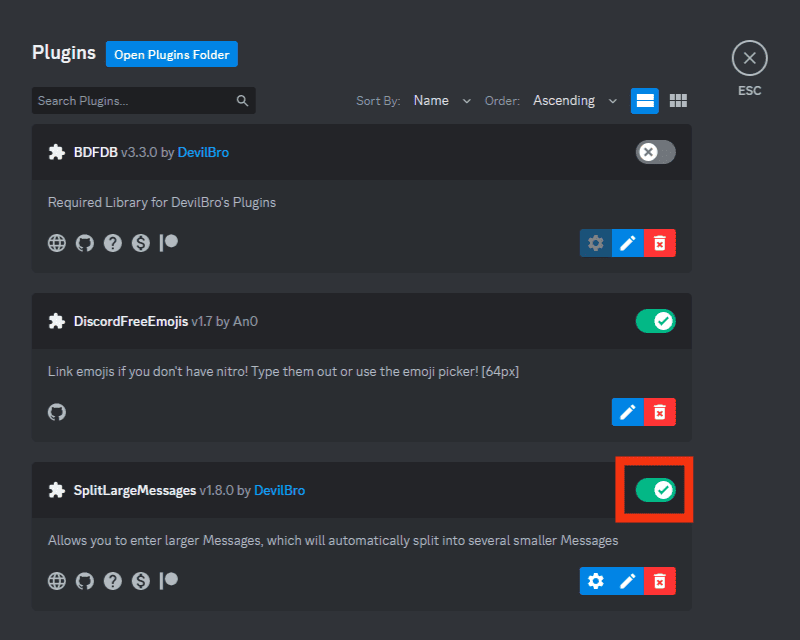This screenshot has width=800, height=640.
Task: Enable the BDFDB plugin toggle
Action: point(656,152)
